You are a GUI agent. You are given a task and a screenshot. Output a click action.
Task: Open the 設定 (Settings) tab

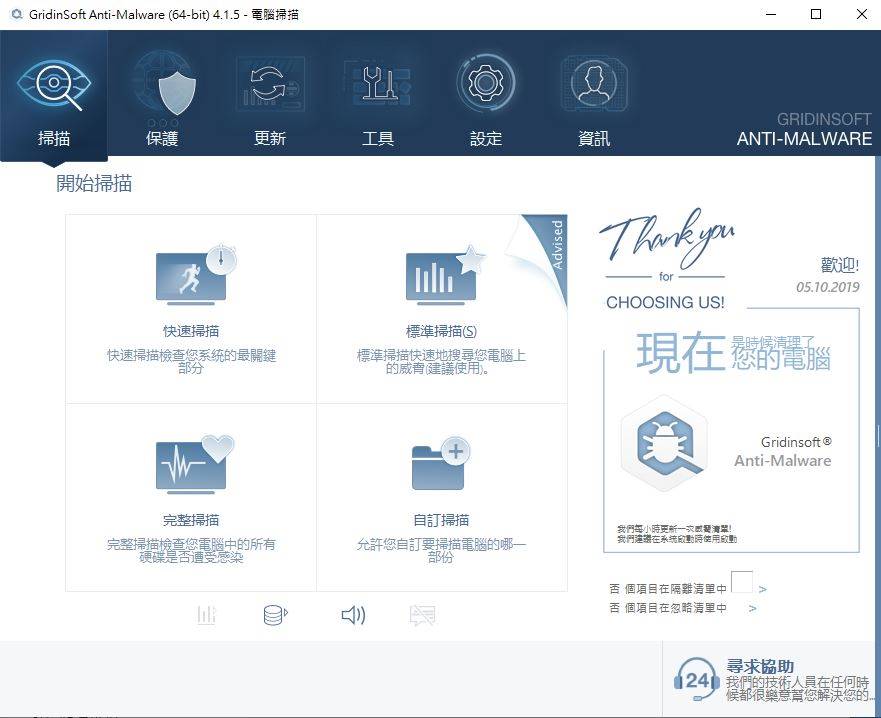click(x=485, y=97)
